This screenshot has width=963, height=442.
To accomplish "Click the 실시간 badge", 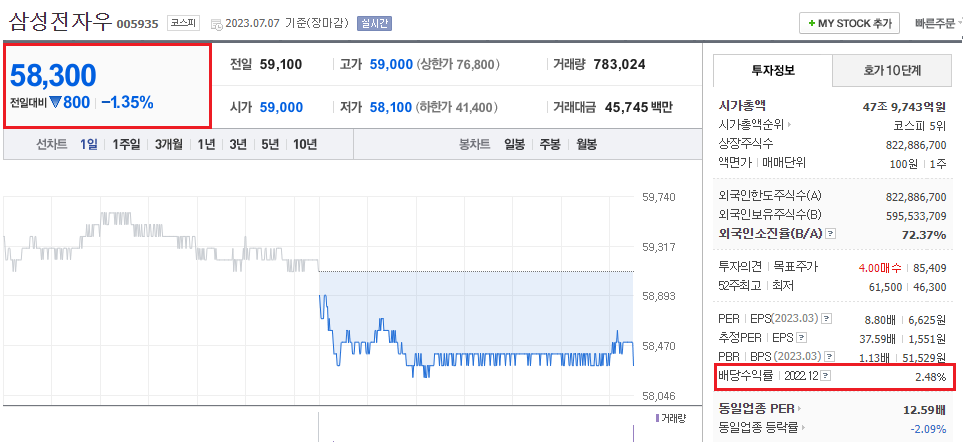I will (x=374, y=24).
